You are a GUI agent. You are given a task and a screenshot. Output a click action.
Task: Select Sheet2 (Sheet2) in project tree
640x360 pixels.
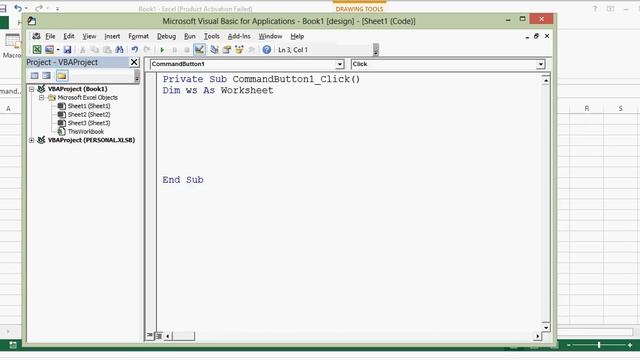click(x=89, y=115)
